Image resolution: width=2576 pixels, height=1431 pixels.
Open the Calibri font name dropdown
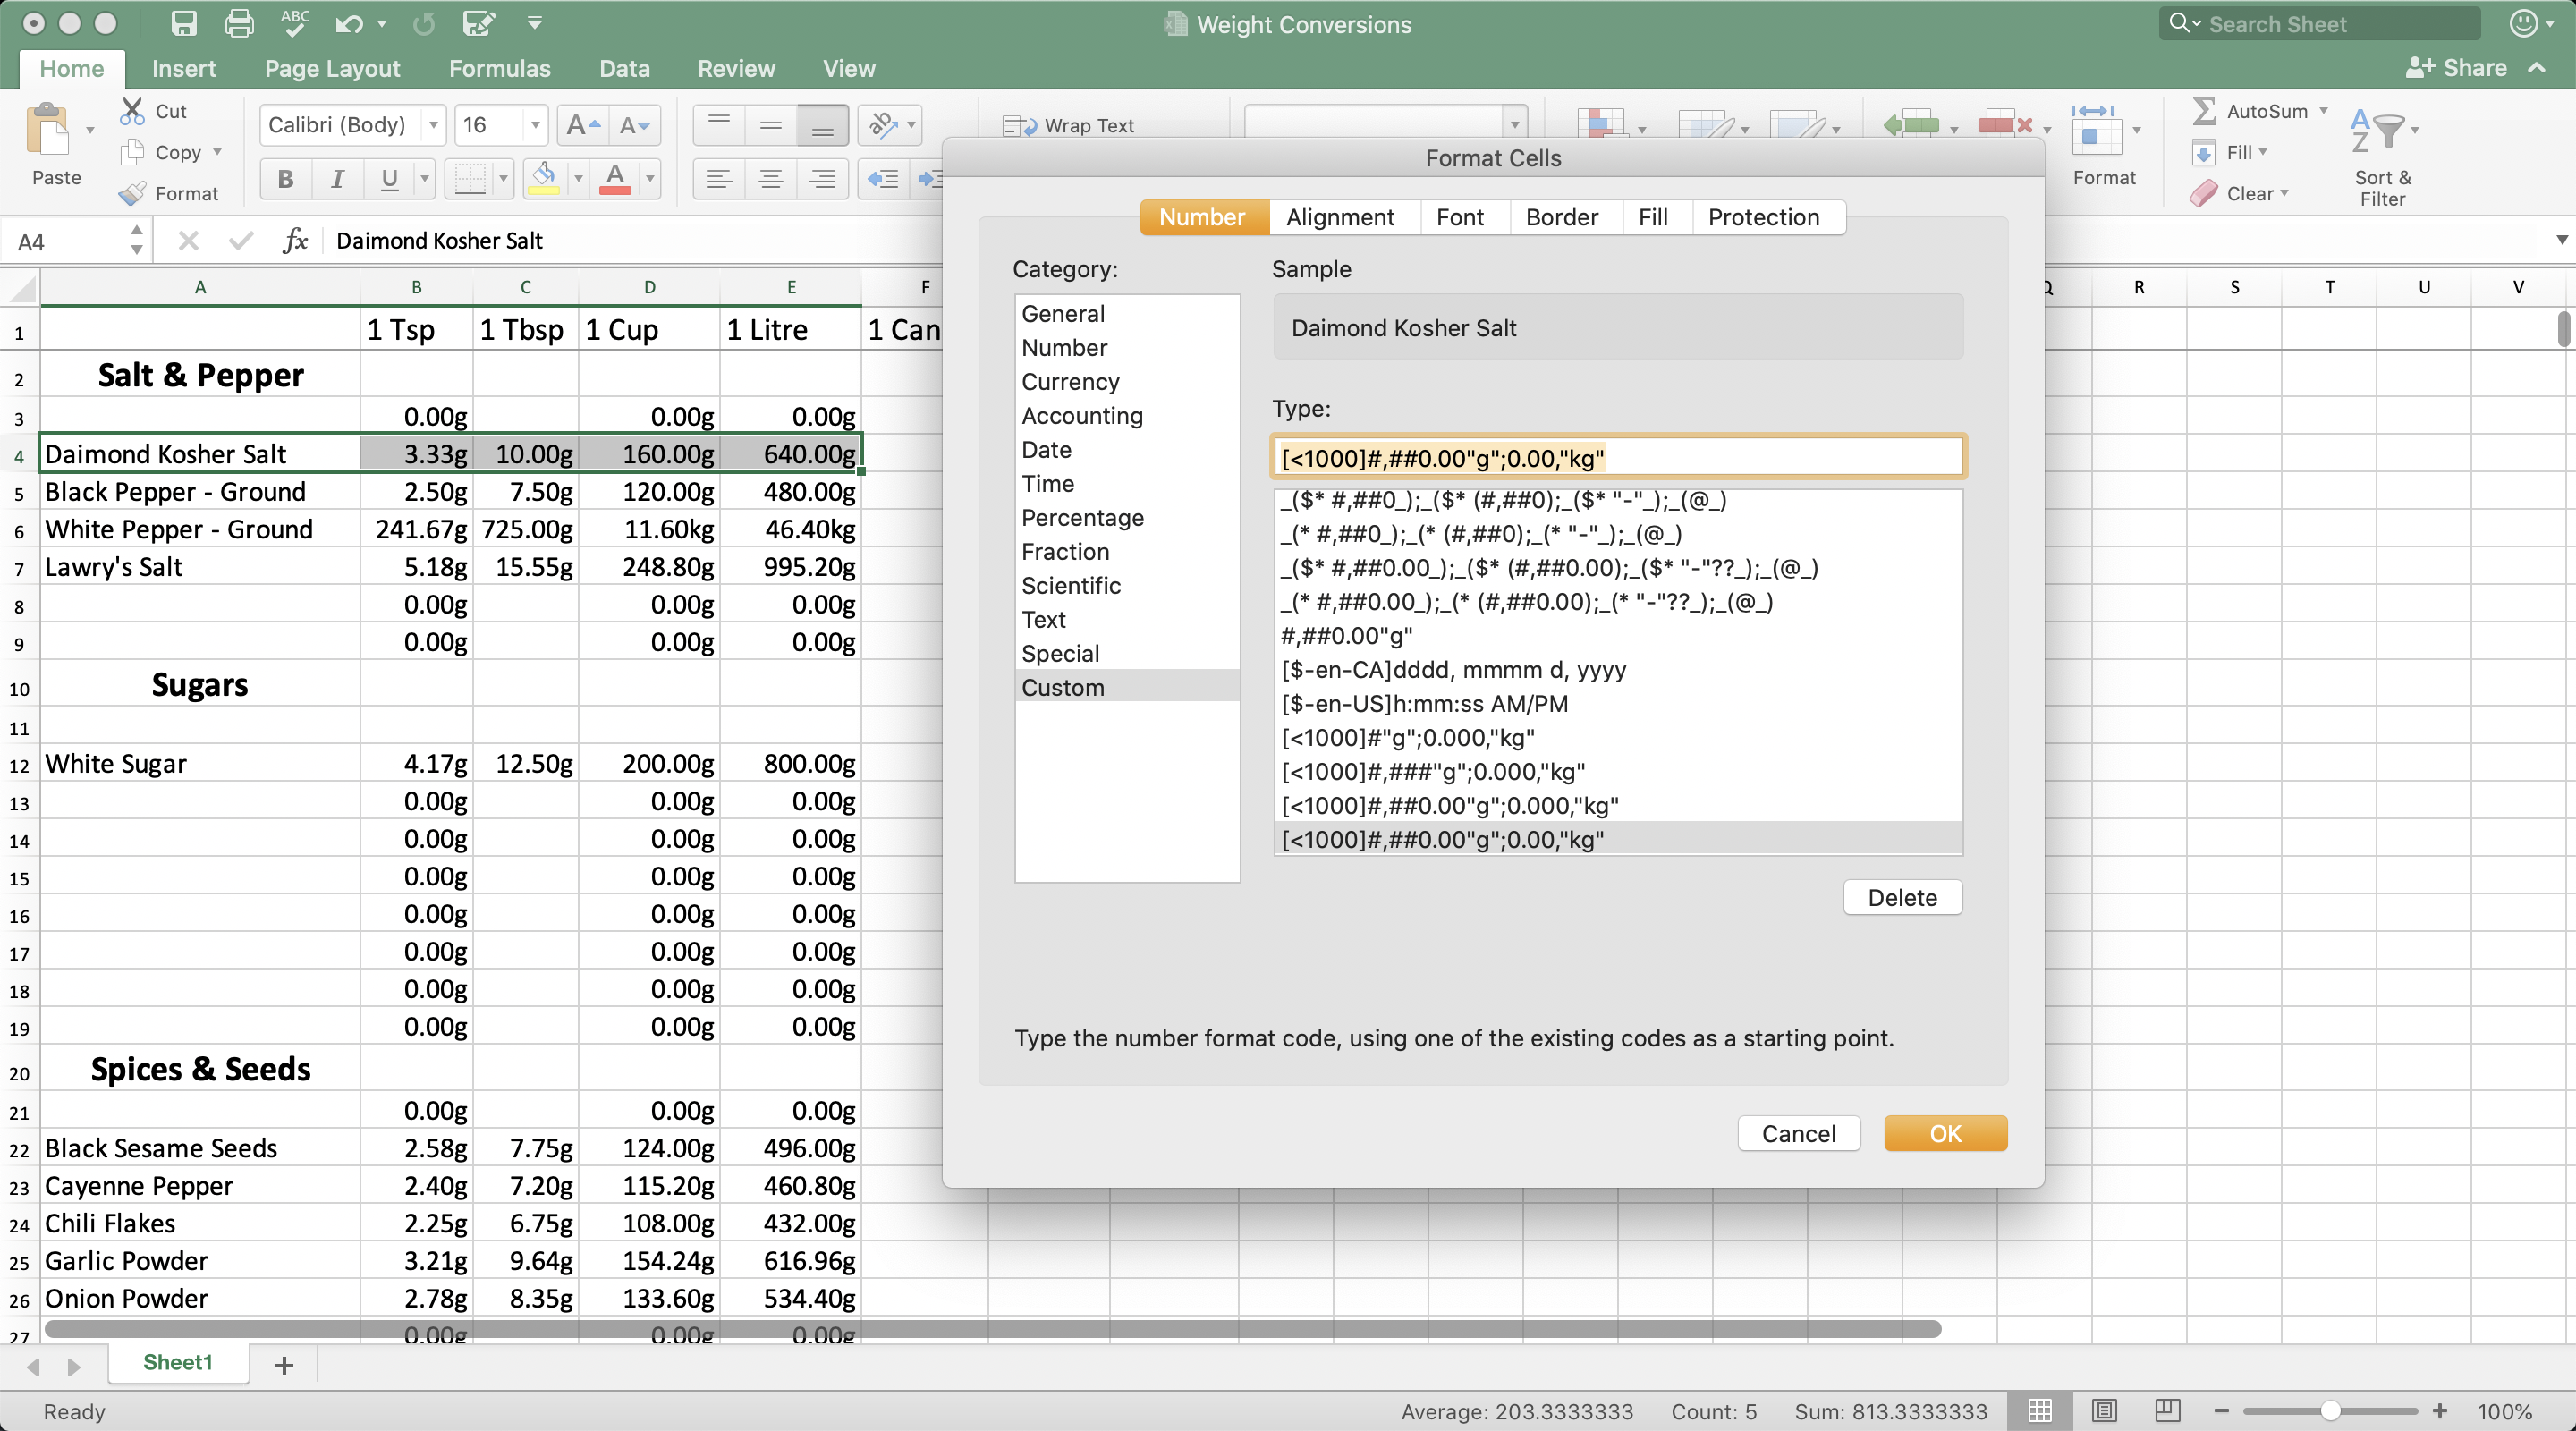click(x=434, y=125)
